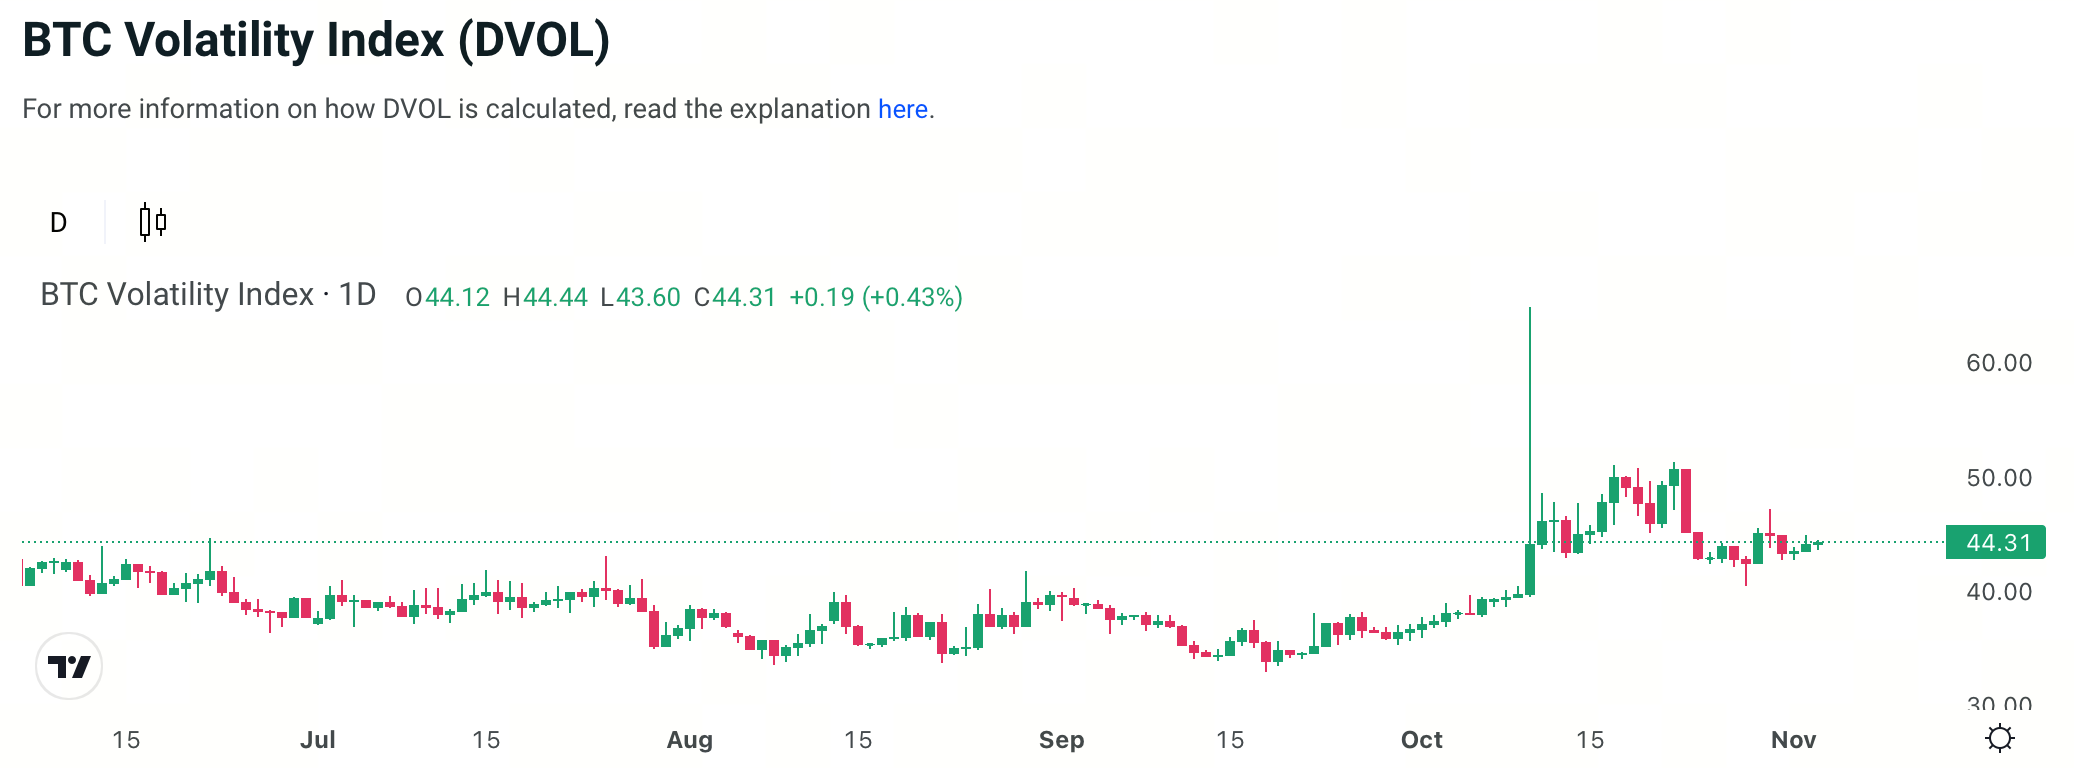Click the 50.00 price scale label
The height and width of the screenshot is (768, 2074).
pos(1998,478)
